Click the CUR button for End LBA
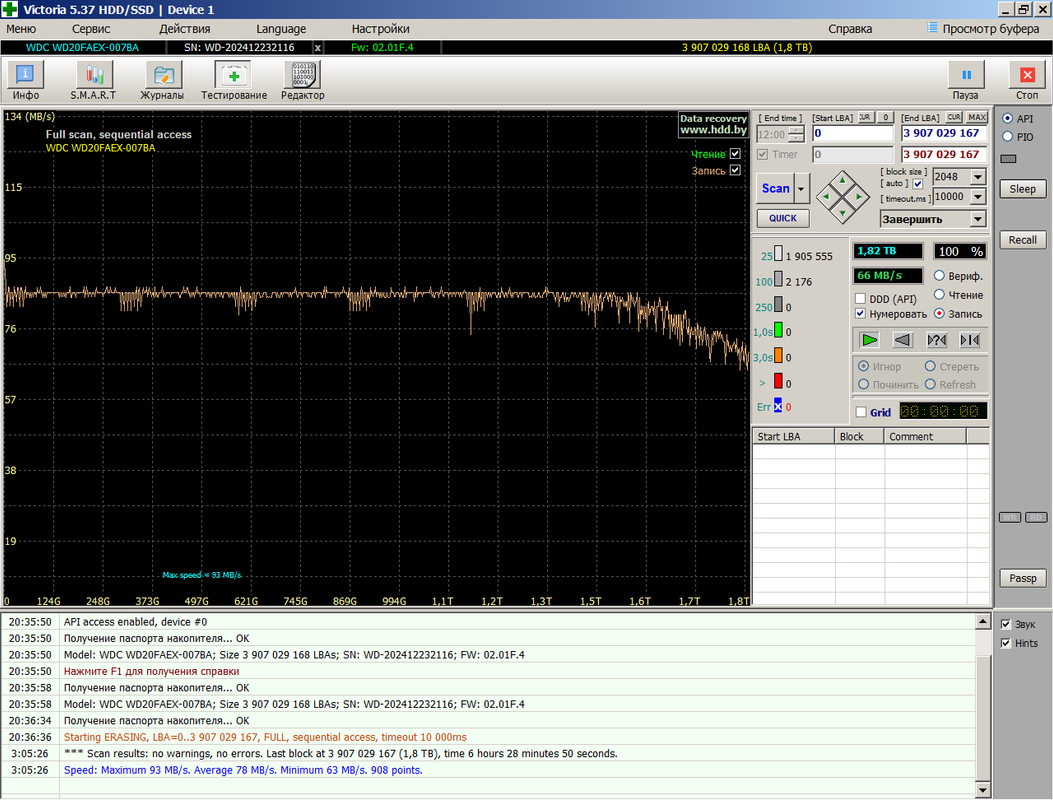This screenshot has width=1053, height=800. 954,117
